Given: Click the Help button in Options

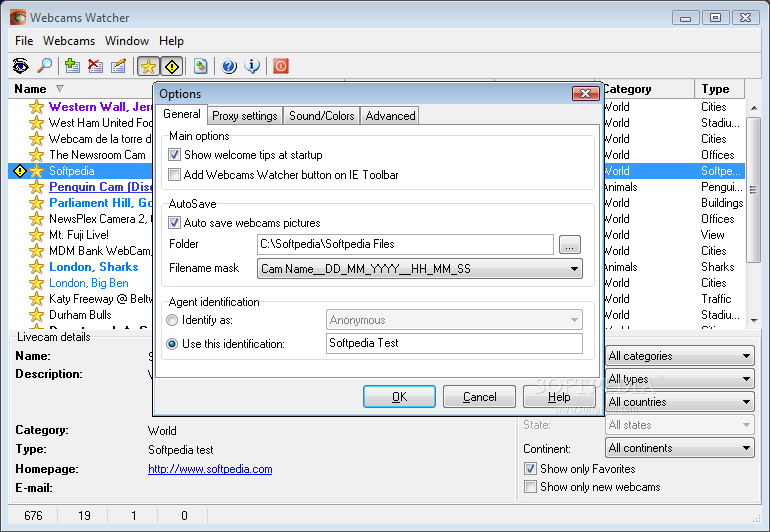Looking at the screenshot, I should [x=559, y=396].
